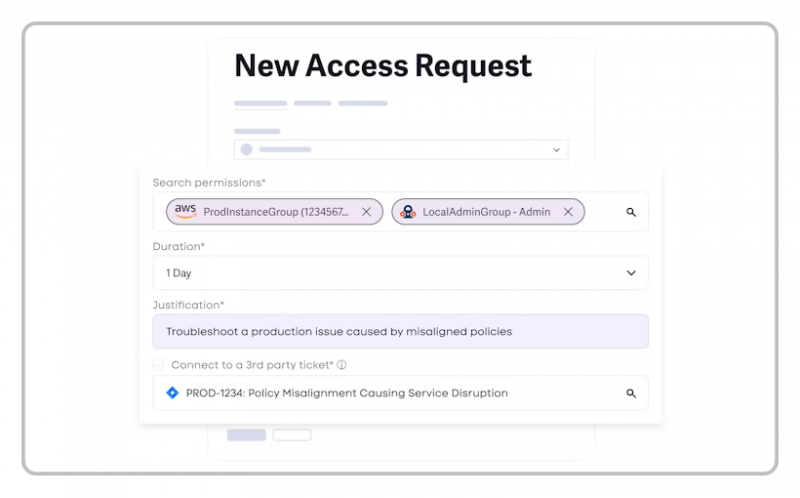Click the filled button at the form bottom
The height and width of the screenshot is (498, 800).
[x=246, y=435]
